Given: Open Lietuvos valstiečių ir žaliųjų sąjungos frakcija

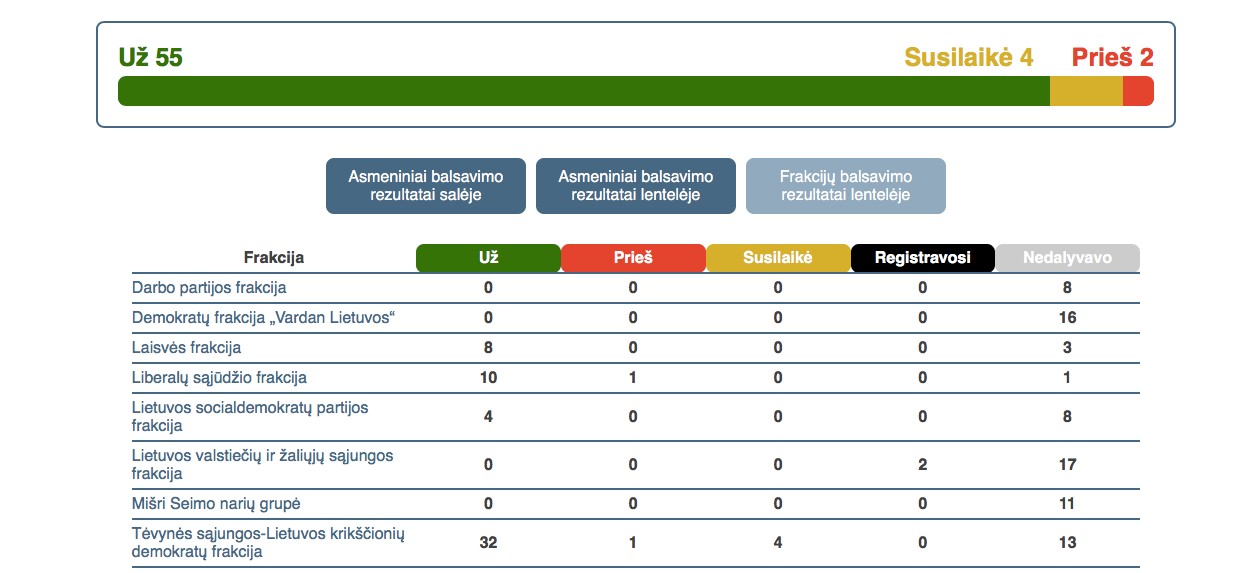Looking at the screenshot, I should tap(263, 464).
